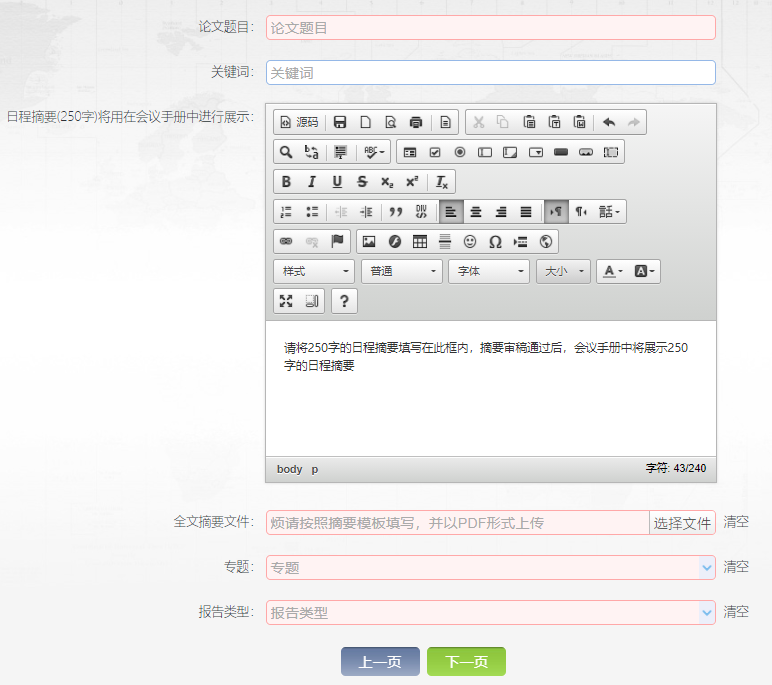This screenshot has width=772, height=685.
Task: Open the background color picker
Action: click(644, 271)
